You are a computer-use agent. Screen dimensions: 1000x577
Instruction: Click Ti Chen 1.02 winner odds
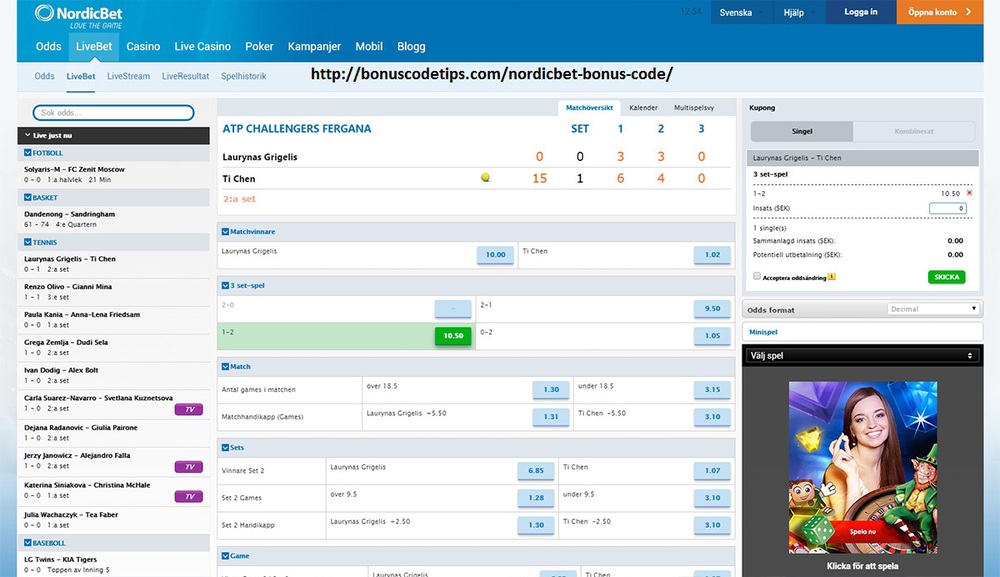click(712, 254)
